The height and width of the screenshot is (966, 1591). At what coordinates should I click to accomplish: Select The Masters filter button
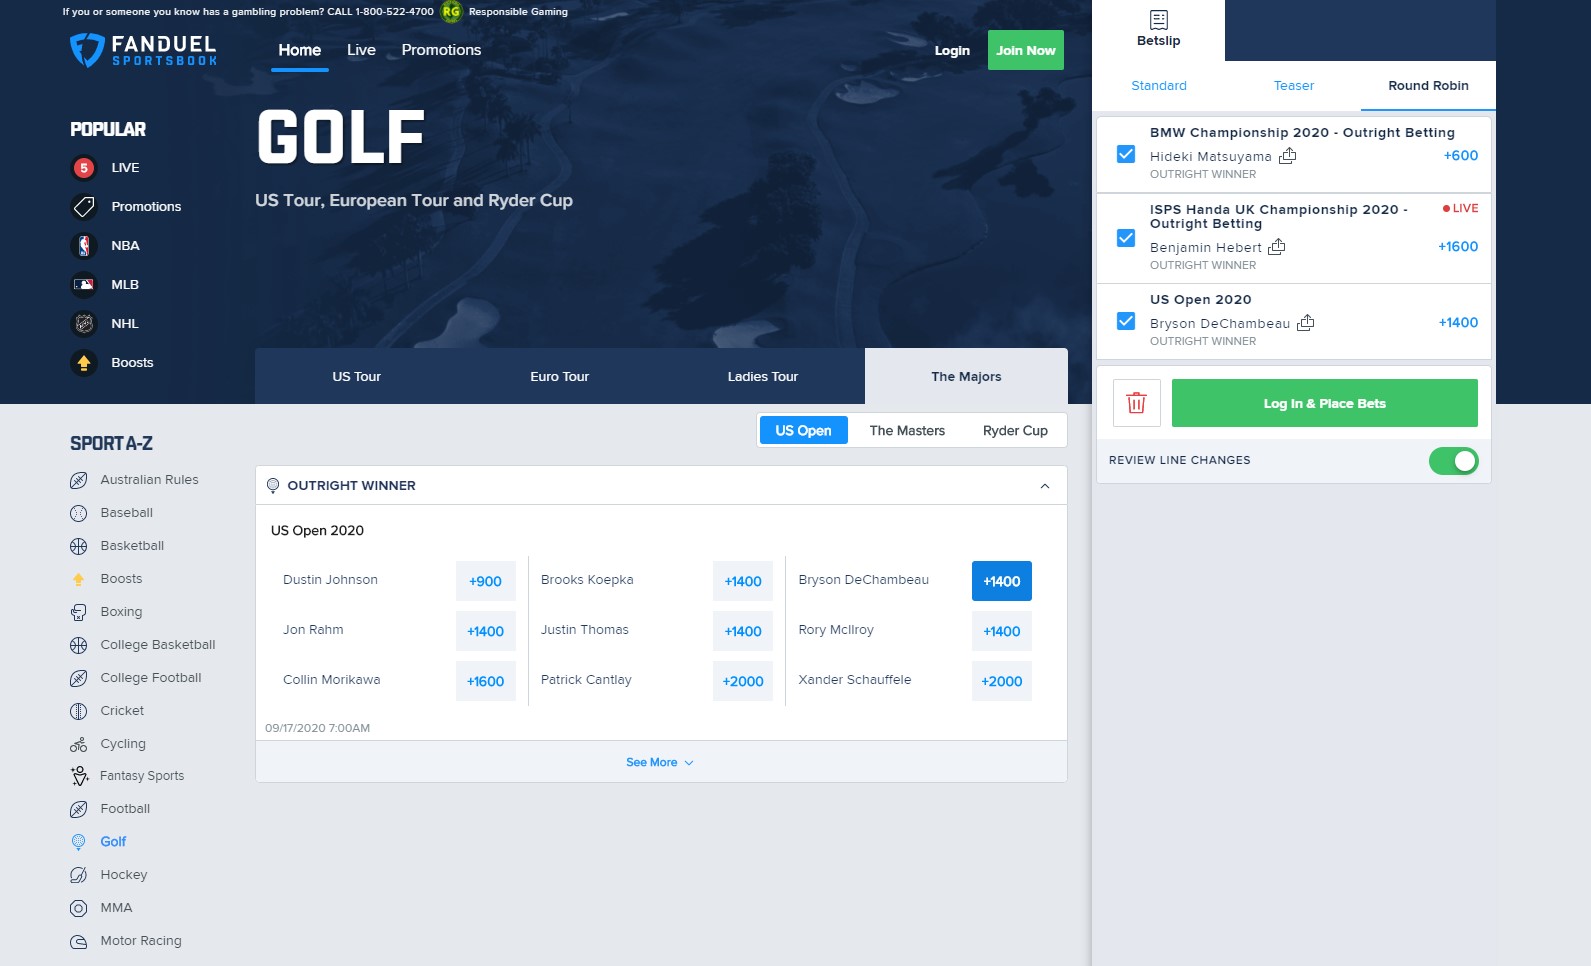(x=907, y=430)
